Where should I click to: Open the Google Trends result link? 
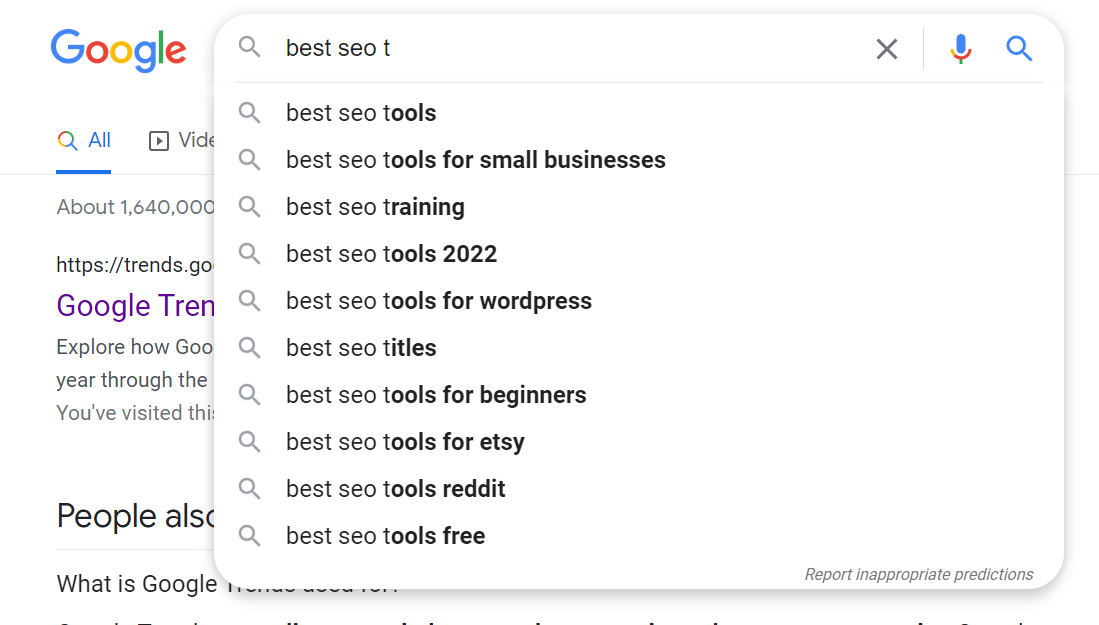pos(135,305)
